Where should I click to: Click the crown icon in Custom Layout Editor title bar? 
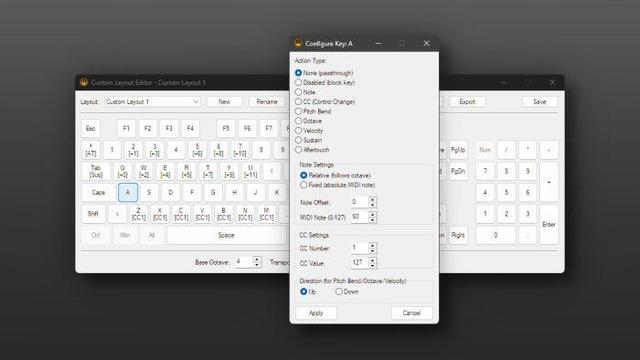pos(84,82)
